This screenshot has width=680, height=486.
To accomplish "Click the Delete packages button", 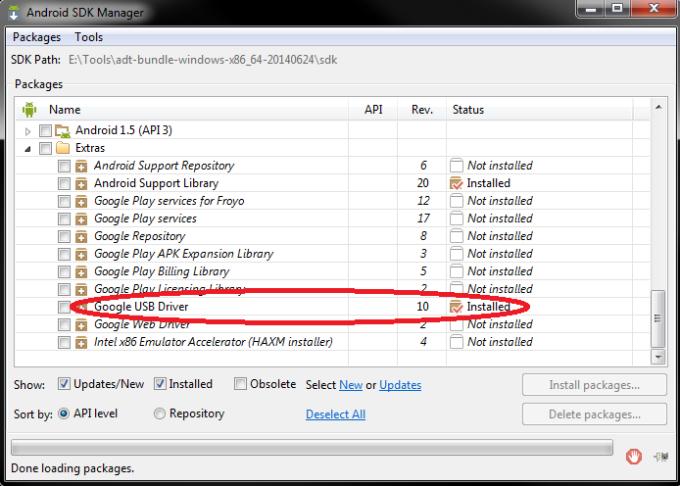I will pos(594,414).
